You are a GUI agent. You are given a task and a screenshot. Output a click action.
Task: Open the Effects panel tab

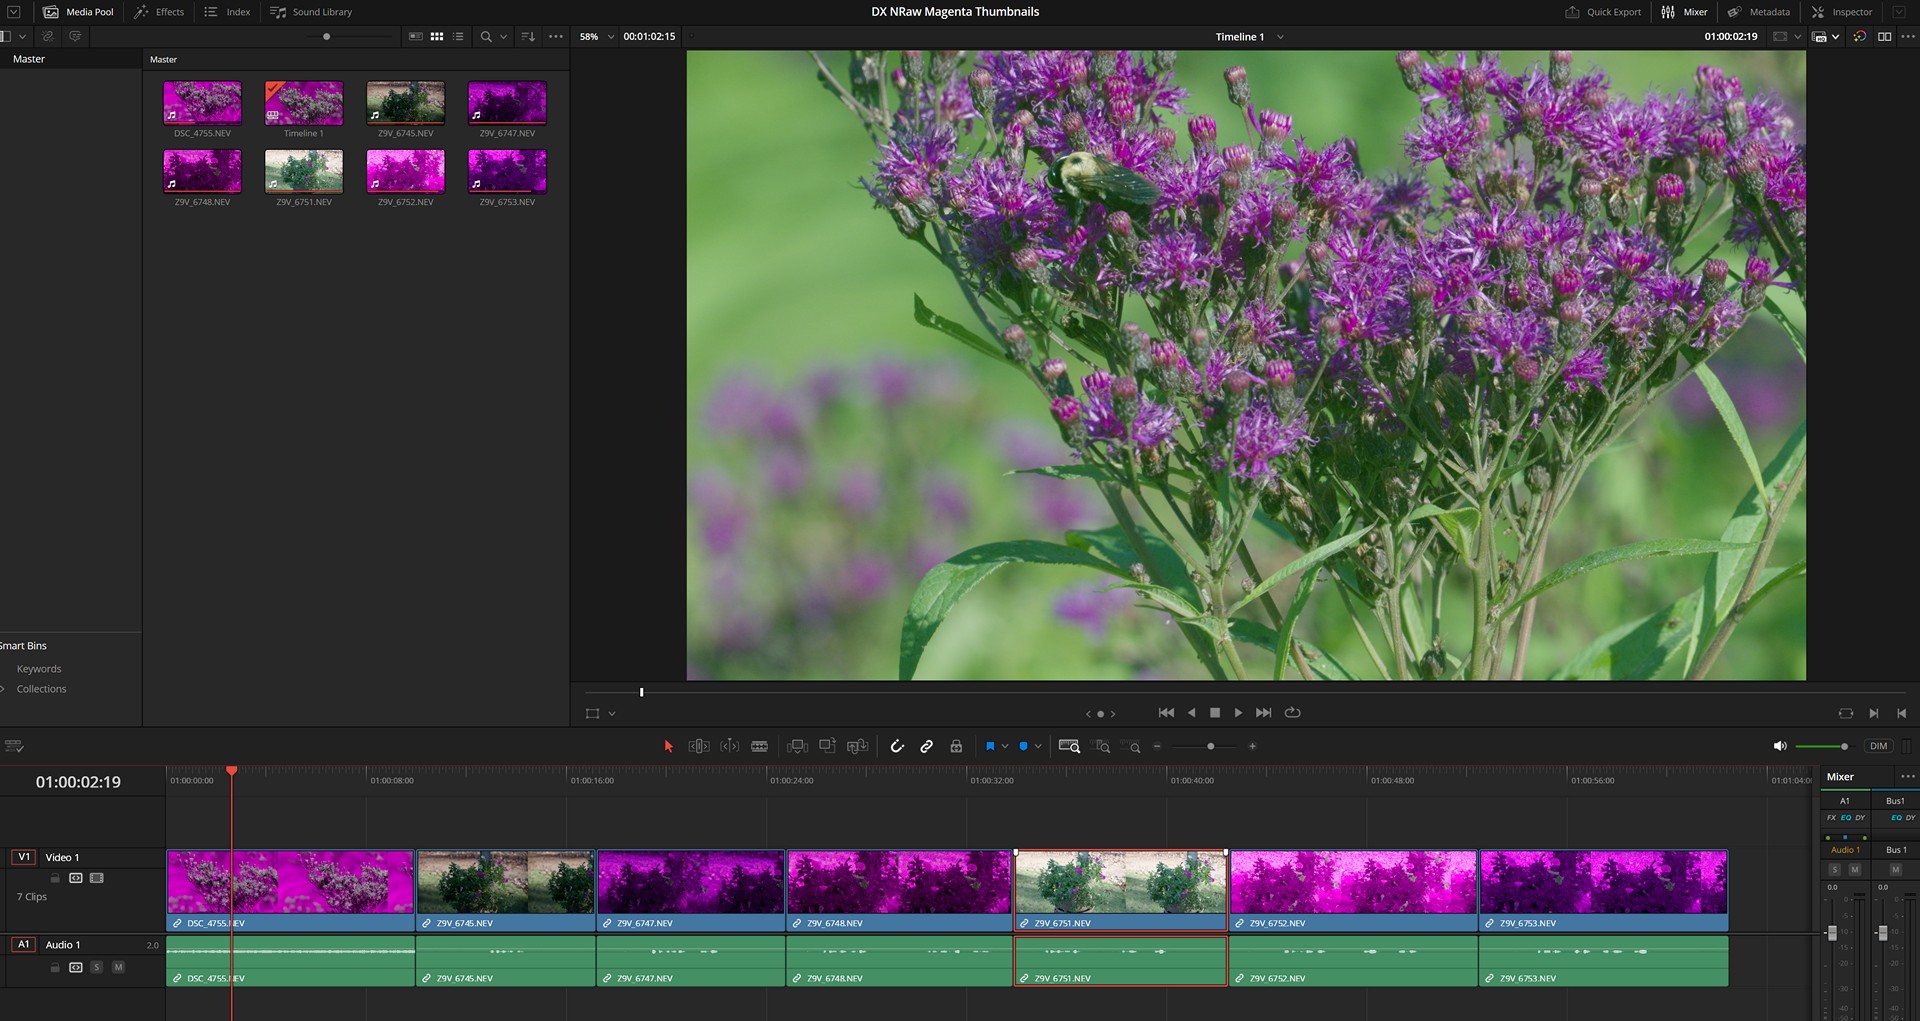pyautogui.click(x=159, y=12)
